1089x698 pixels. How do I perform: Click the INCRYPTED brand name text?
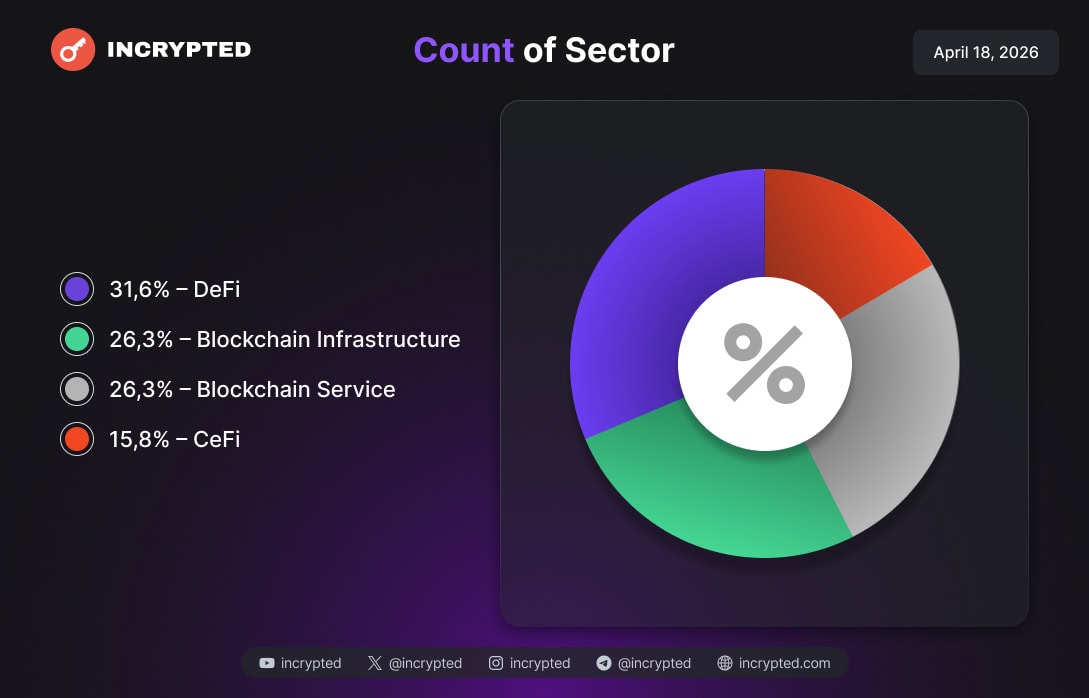[x=179, y=49]
